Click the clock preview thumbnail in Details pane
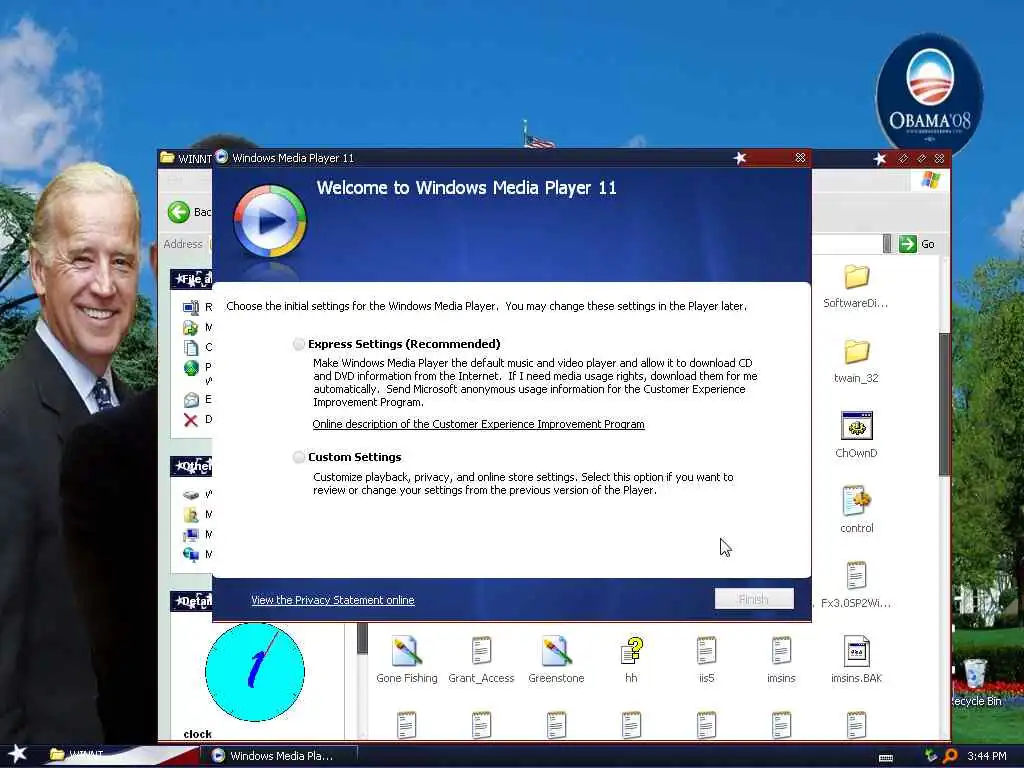Viewport: 1024px width, 768px height. [255, 672]
